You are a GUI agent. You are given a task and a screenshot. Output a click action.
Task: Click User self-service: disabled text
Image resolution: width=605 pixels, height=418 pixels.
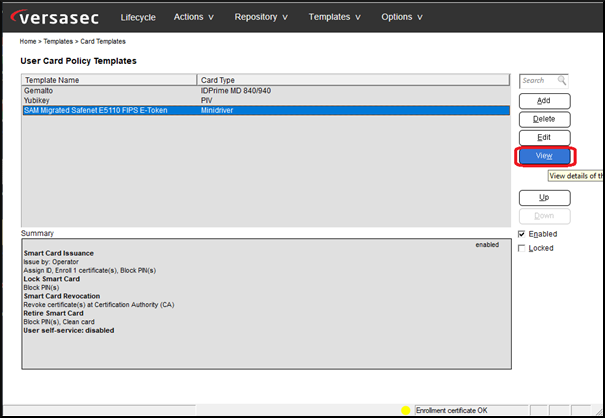(x=69, y=330)
